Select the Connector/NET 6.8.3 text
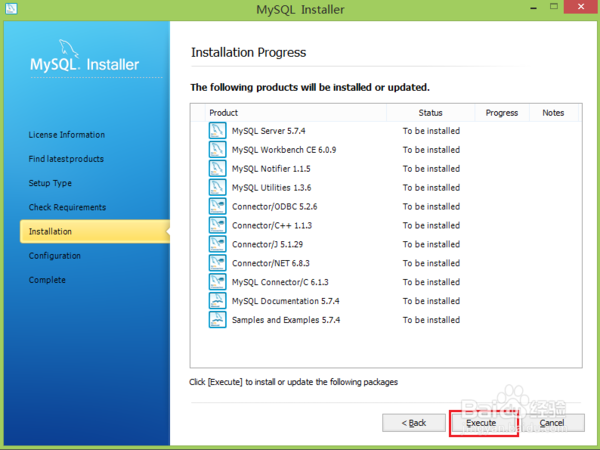600x450 pixels. click(271, 263)
